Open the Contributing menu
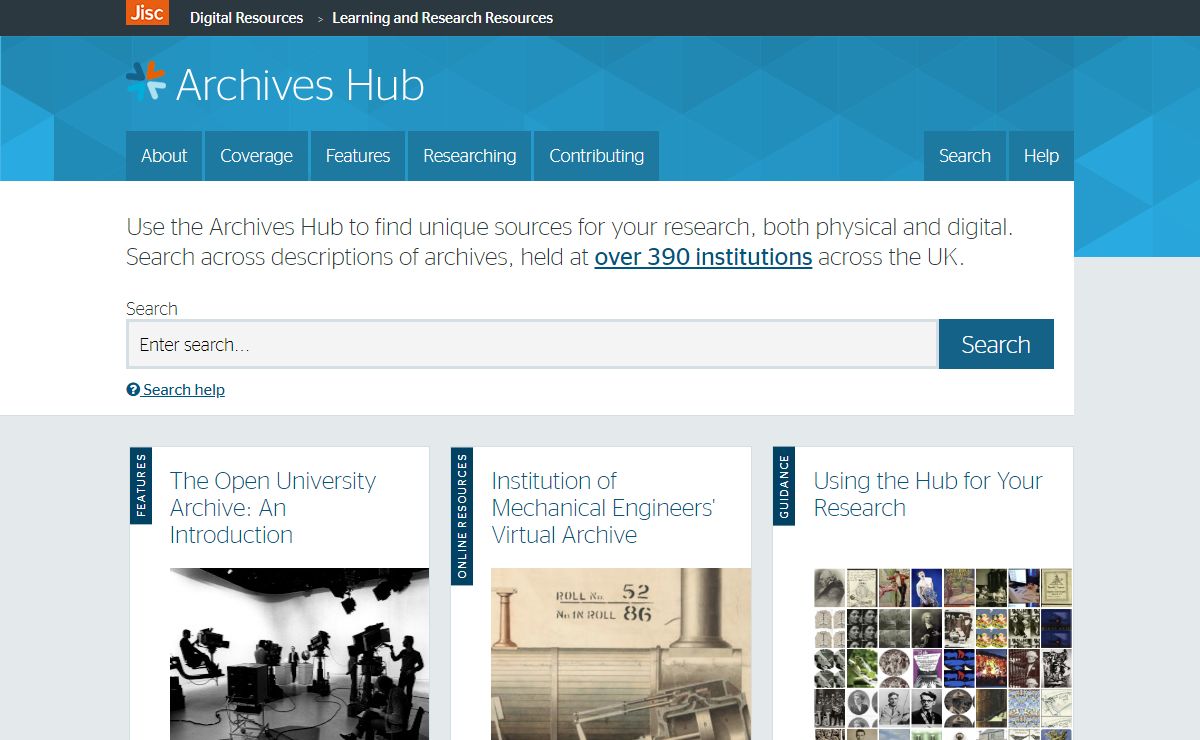1200x740 pixels. click(596, 156)
